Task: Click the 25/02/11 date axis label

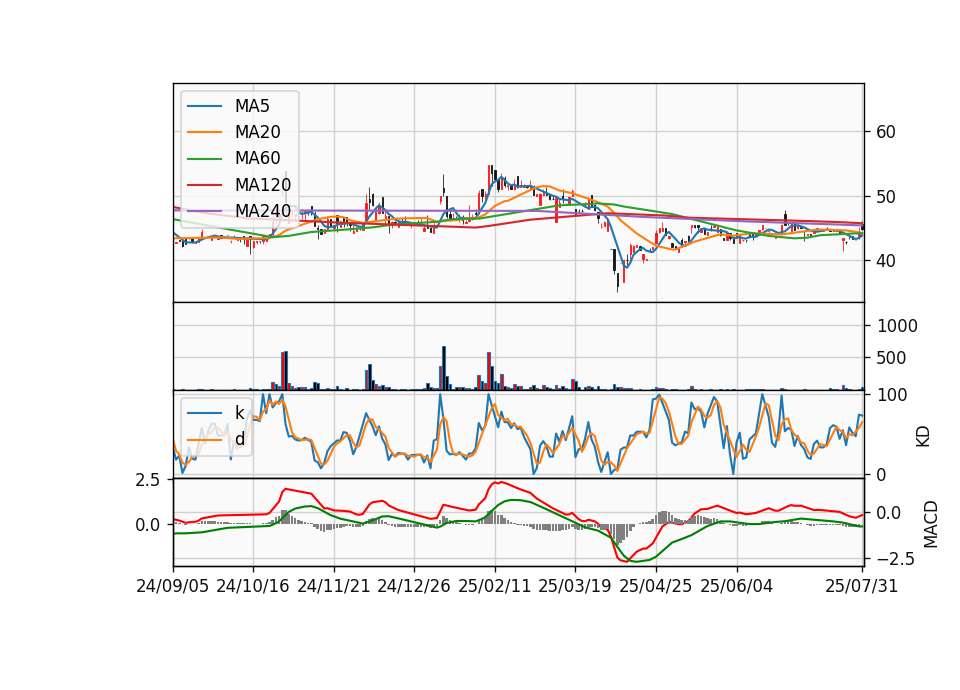Action: tap(495, 586)
